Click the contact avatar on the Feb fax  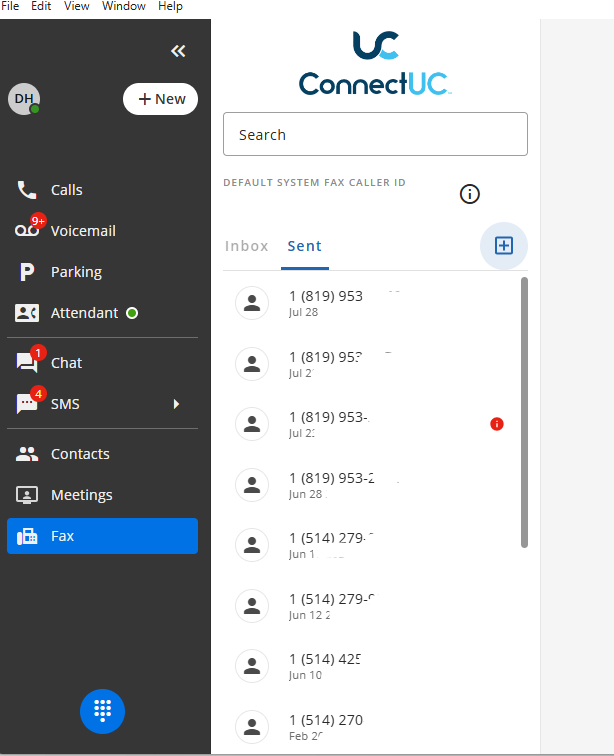coord(252,727)
